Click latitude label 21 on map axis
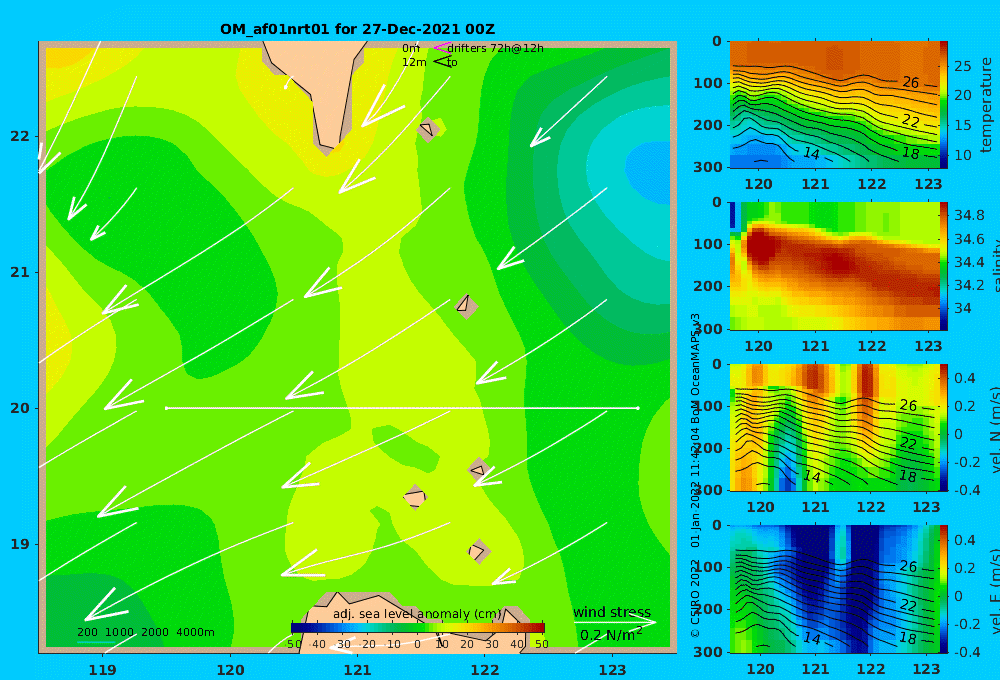This screenshot has width=1000, height=680. [20, 272]
